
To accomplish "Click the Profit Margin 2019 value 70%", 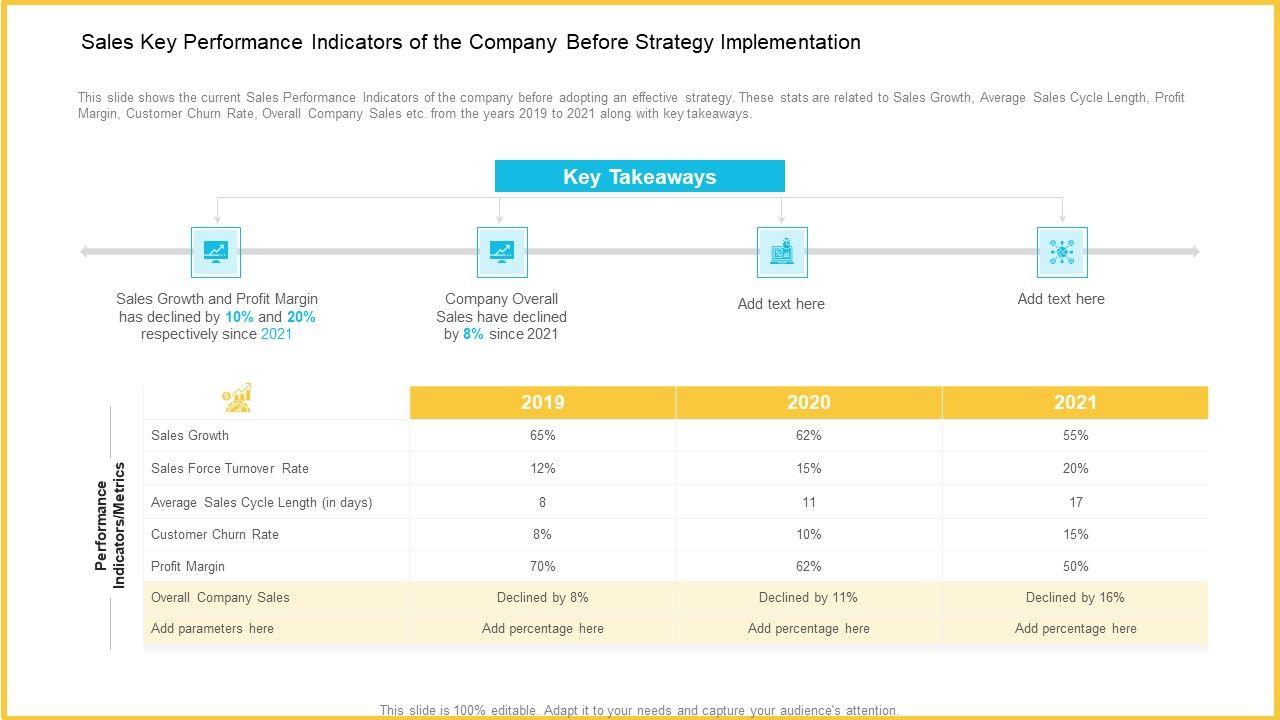I will click(x=543, y=566).
